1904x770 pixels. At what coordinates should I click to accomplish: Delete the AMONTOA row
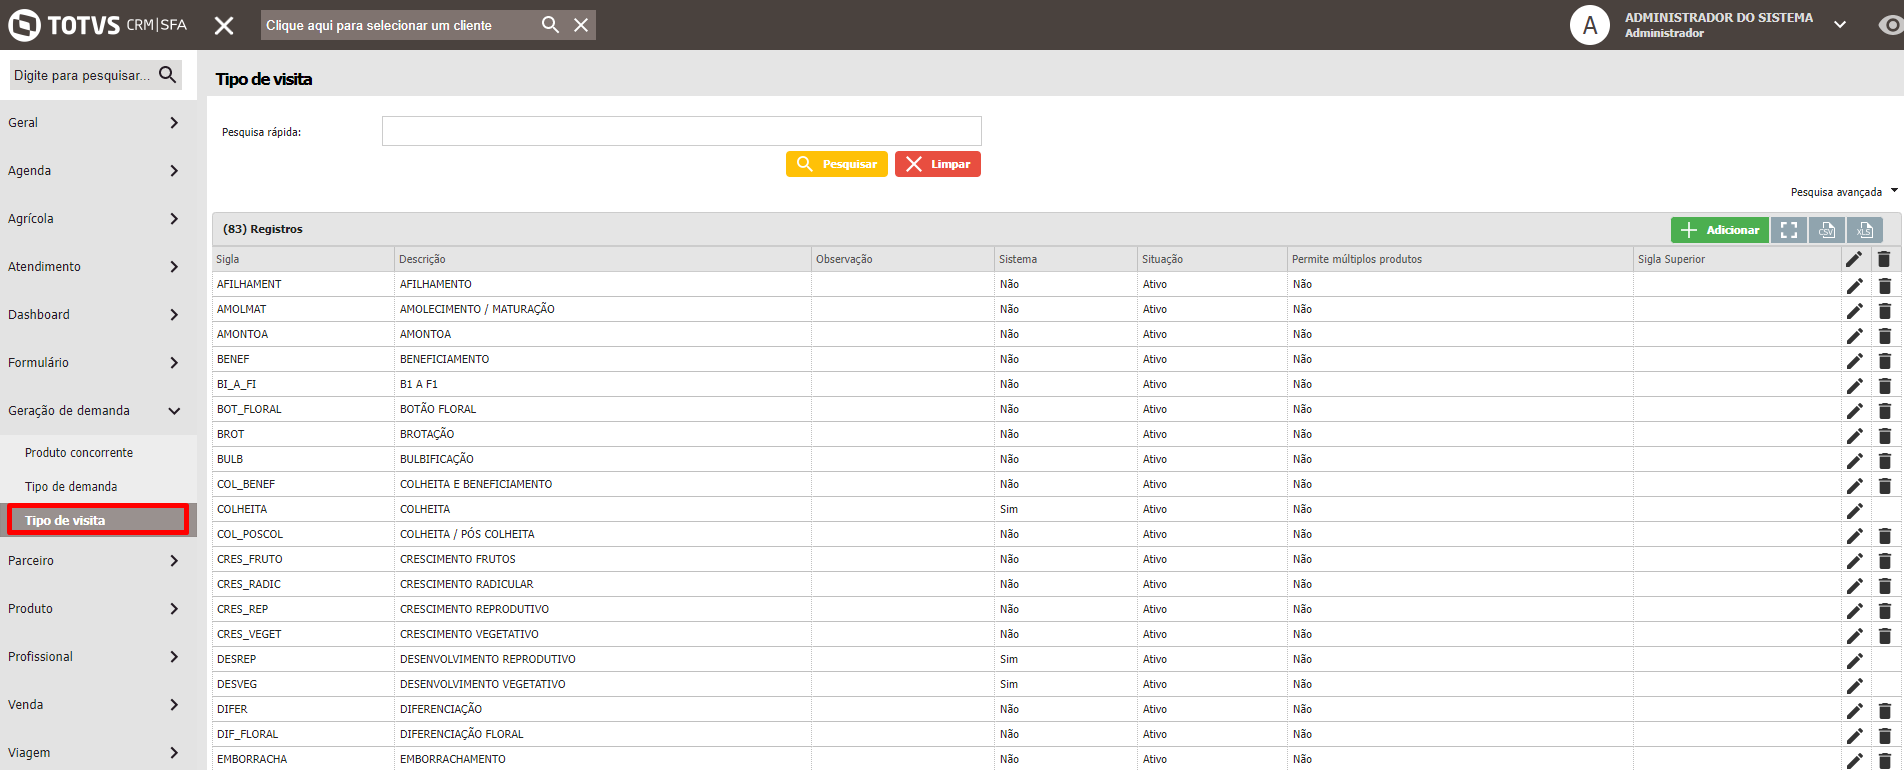coord(1884,335)
